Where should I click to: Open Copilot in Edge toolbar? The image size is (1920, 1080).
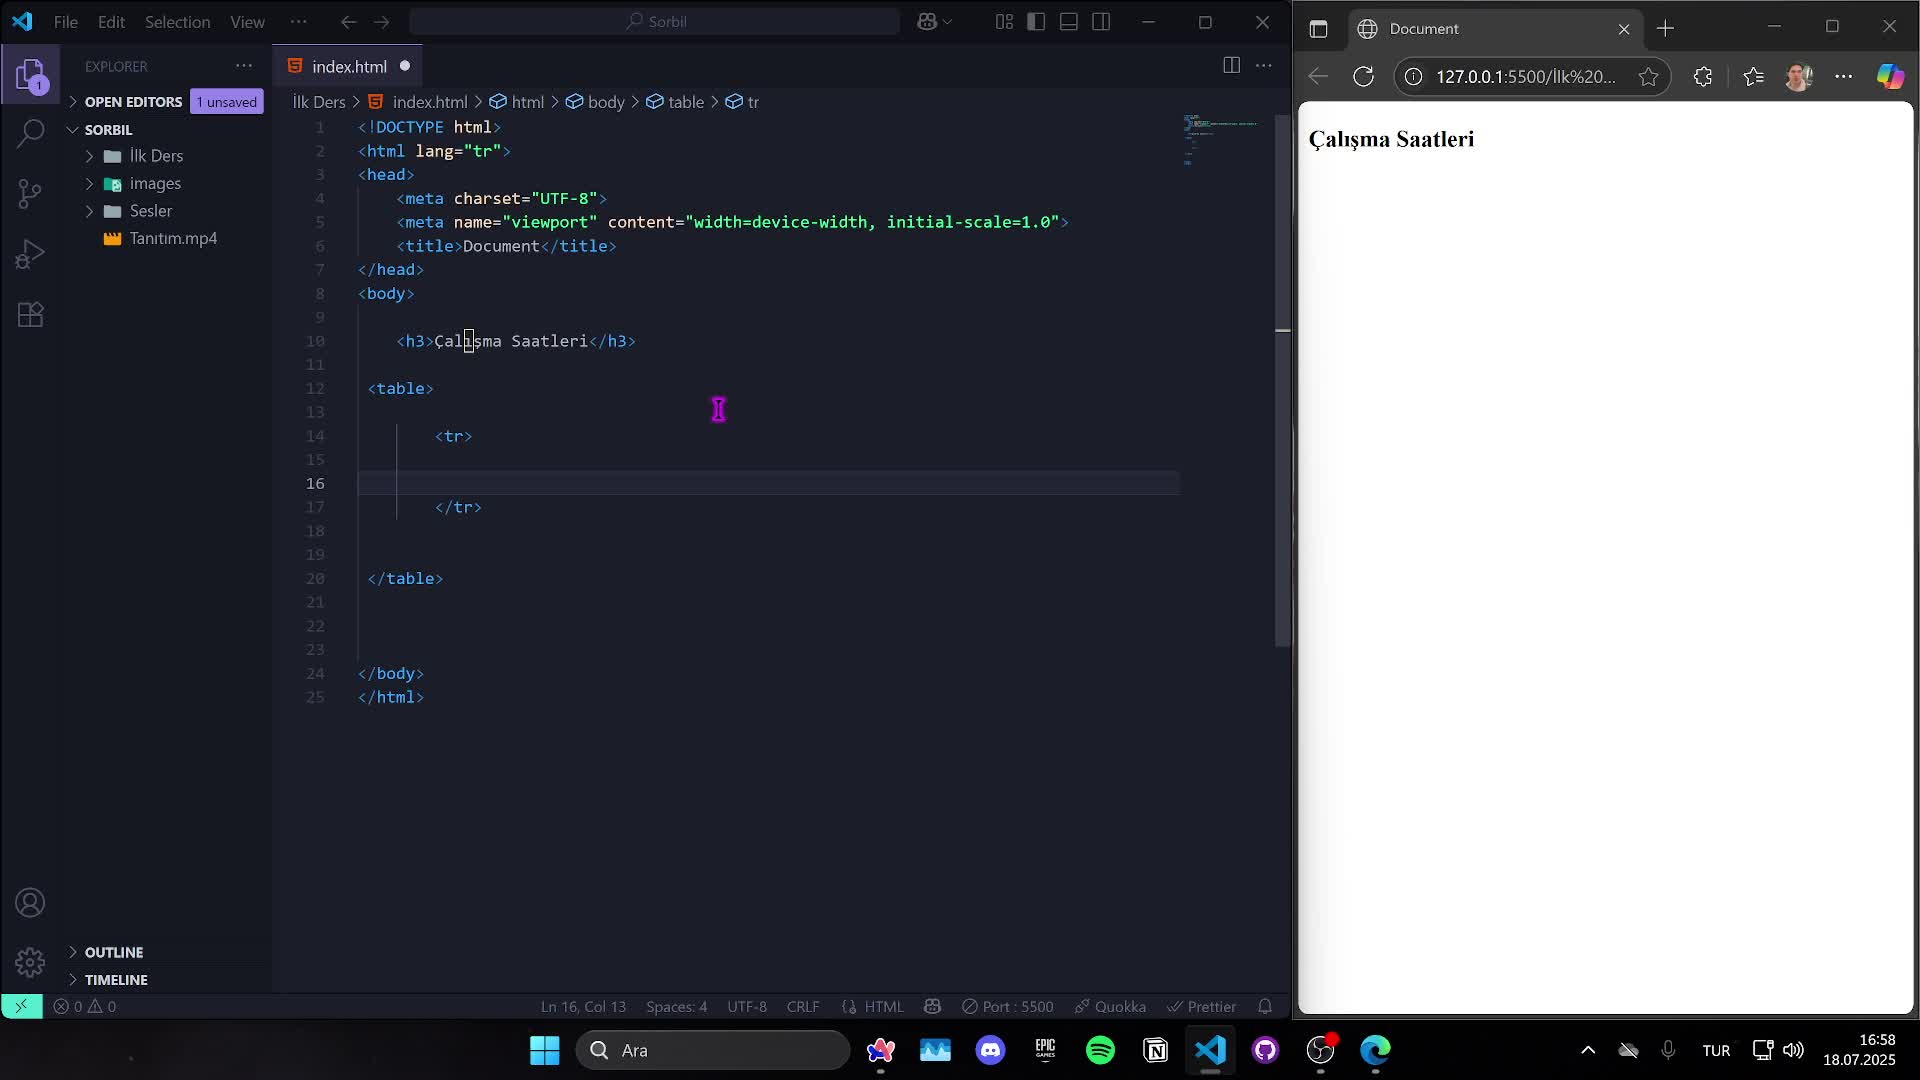1890,77
